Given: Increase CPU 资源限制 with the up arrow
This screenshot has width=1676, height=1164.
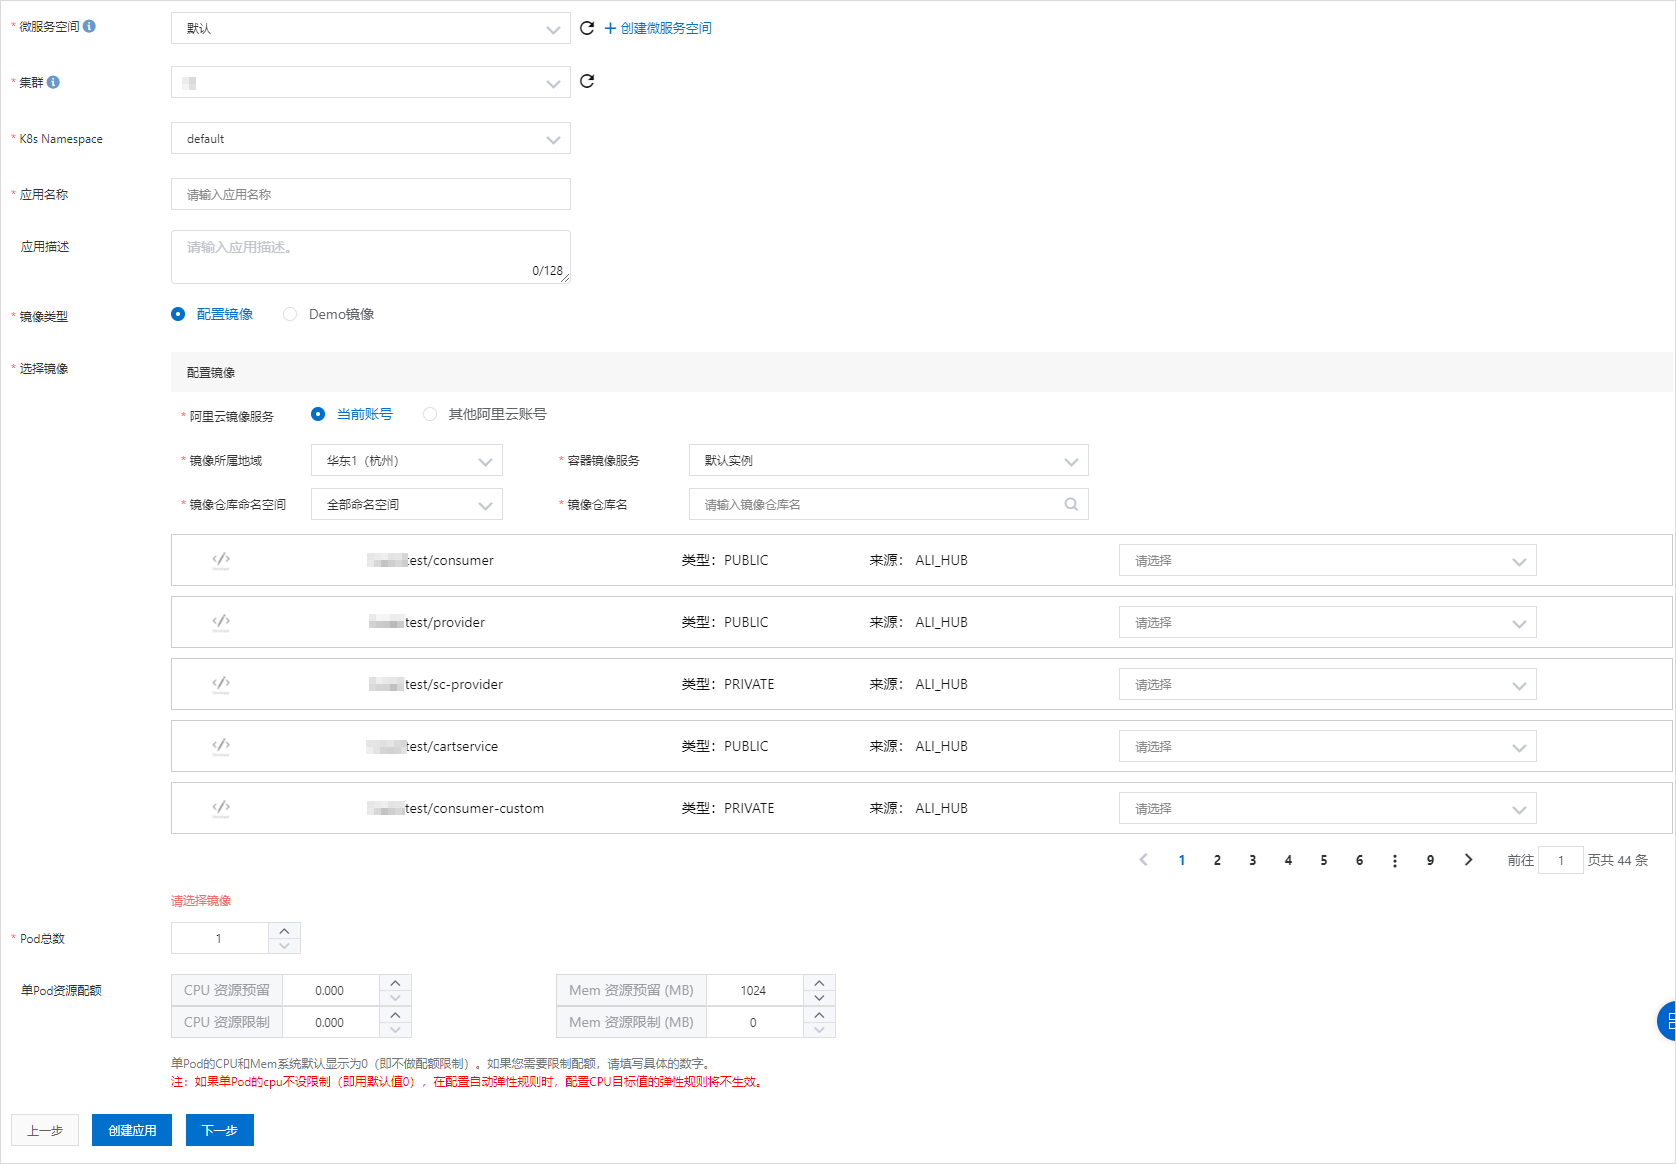Looking at the screenshot, I should click(395, 1015).
